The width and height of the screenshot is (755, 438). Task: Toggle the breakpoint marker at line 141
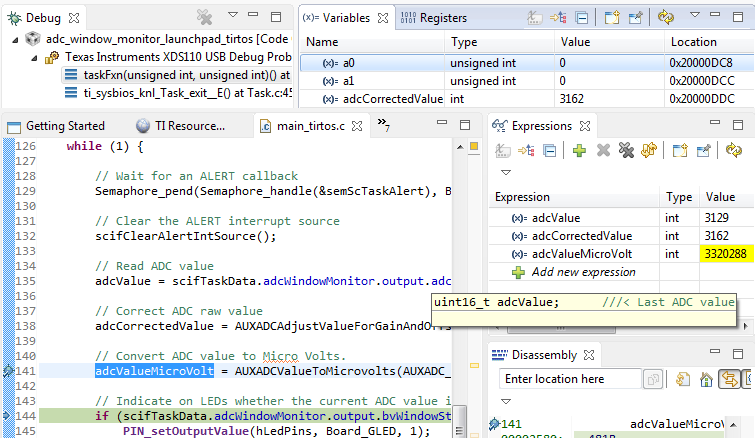coord(8,371)
